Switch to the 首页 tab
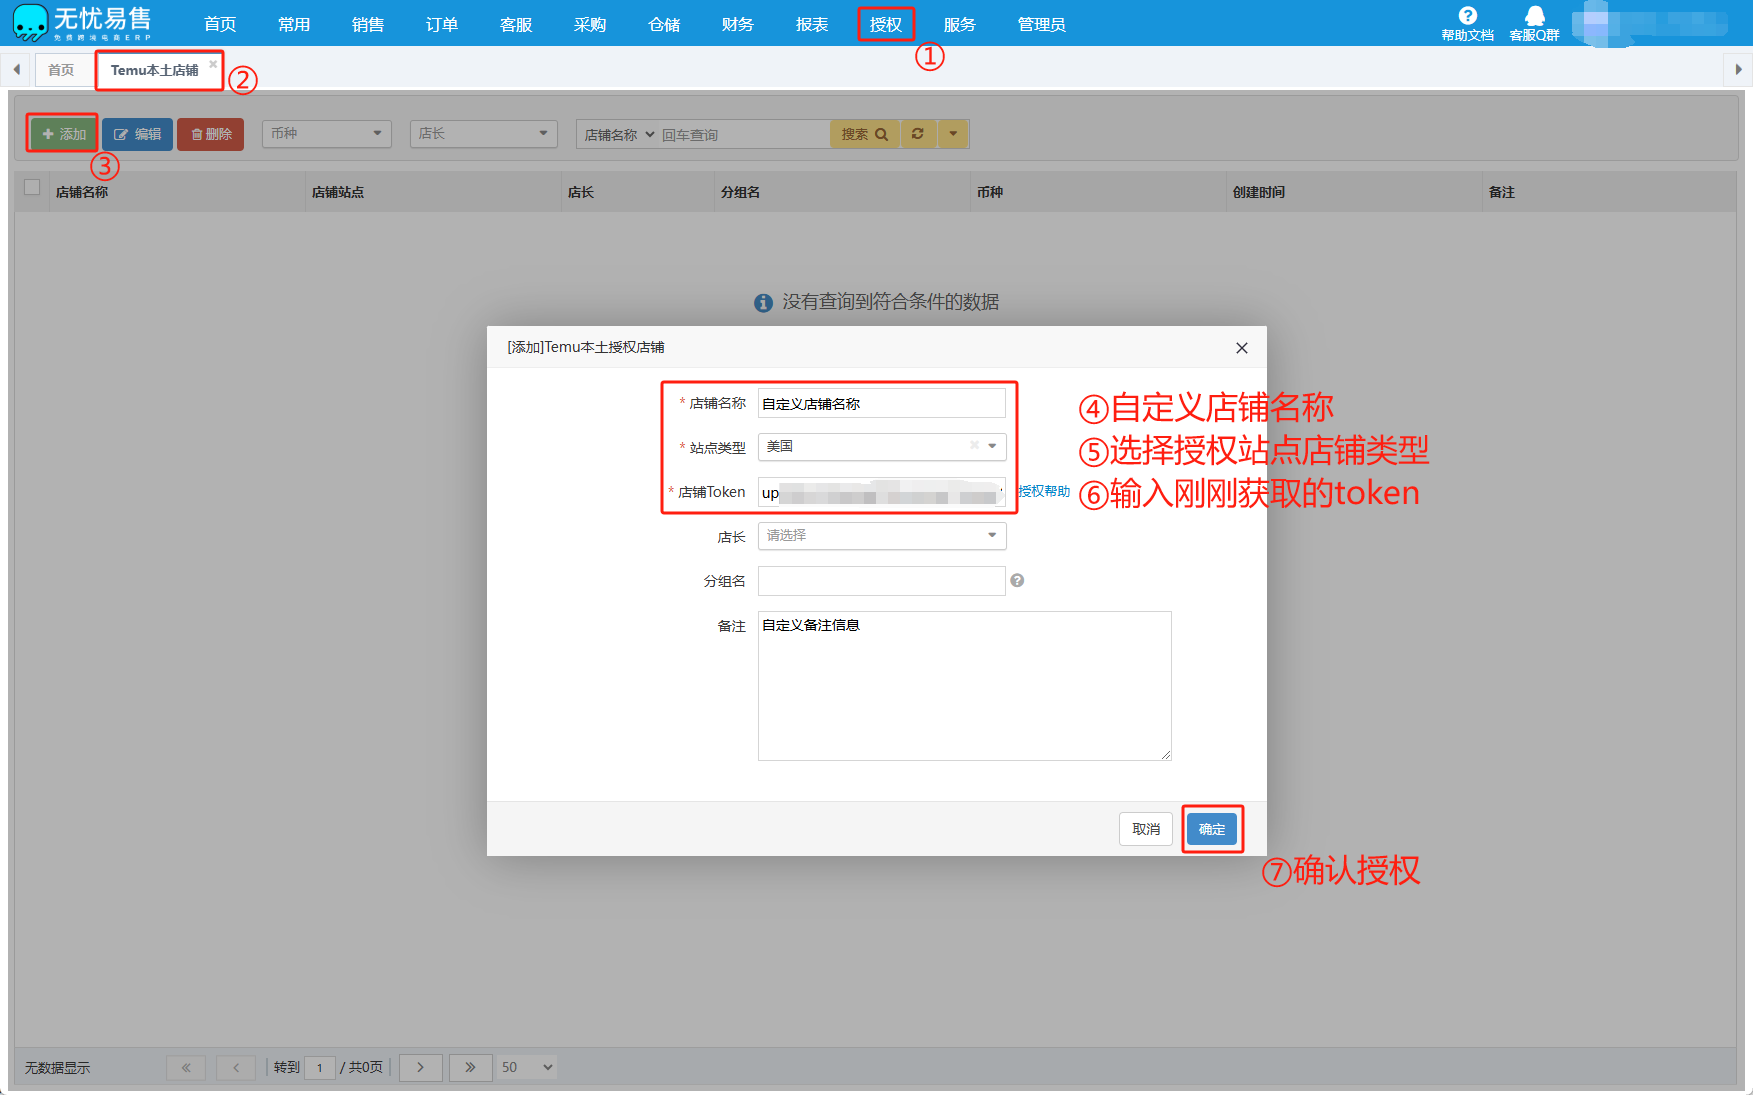The image size is (1753, 1095). pos(61,70)
